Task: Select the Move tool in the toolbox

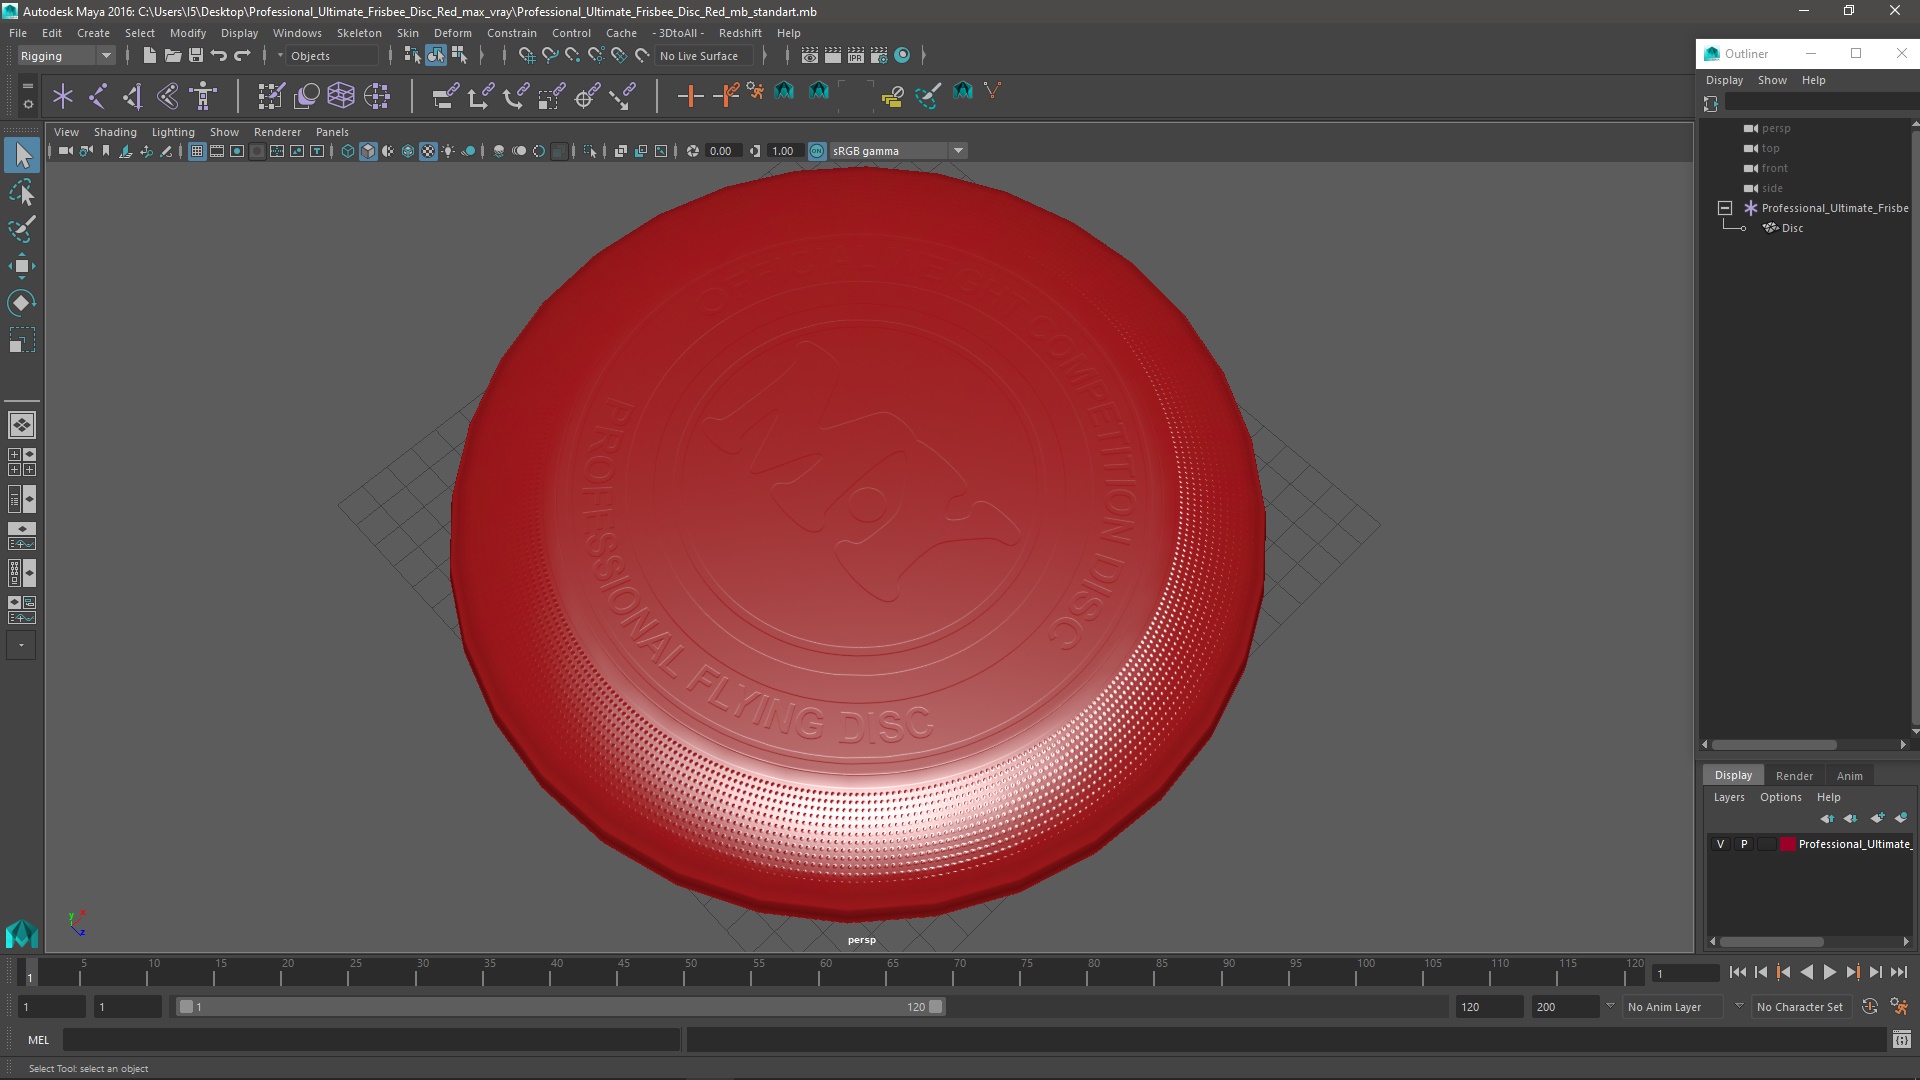Action: pos(21,266)
